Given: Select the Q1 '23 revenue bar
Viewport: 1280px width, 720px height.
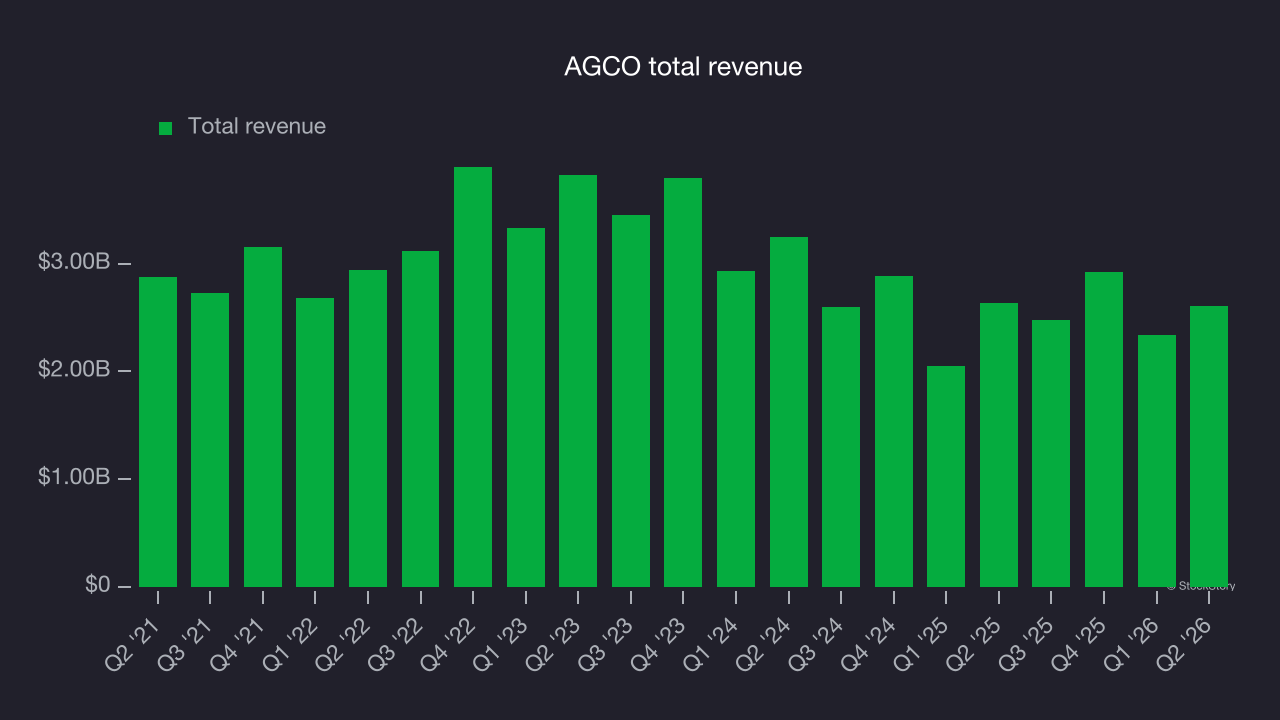Looking at the screenshot, I should (526, 407).
